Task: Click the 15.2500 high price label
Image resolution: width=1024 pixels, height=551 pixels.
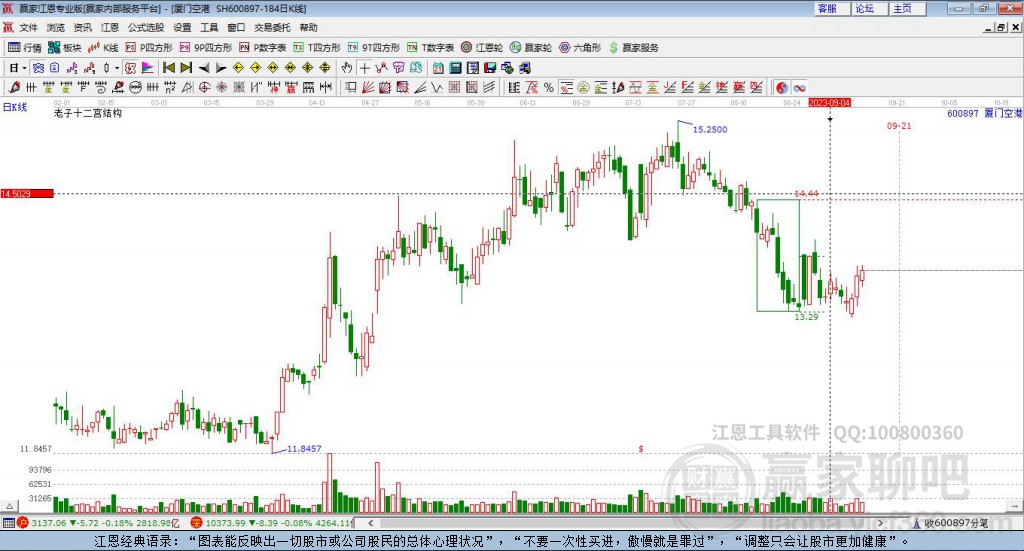Action: coord(710,129)
